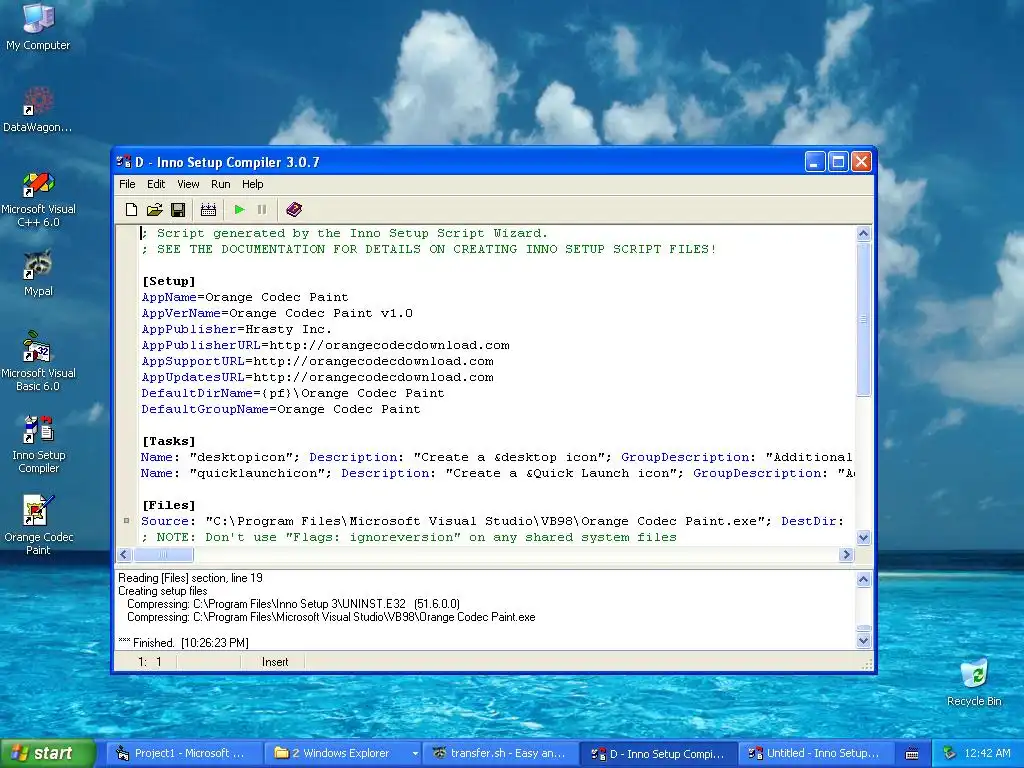
Task: Open the 2 Windows Explorer taskbar group
Action: (344, 754)
